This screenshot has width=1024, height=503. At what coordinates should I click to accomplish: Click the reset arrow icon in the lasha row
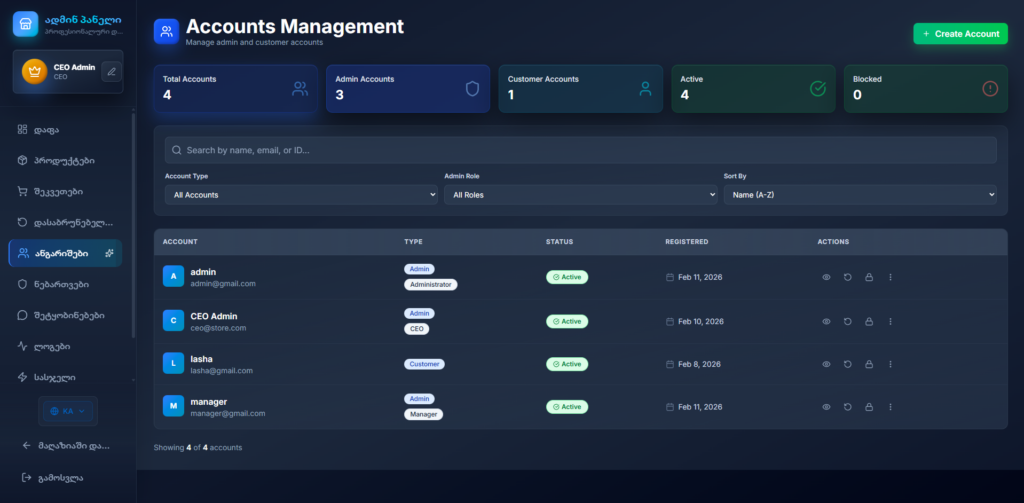tap(848, 364)
